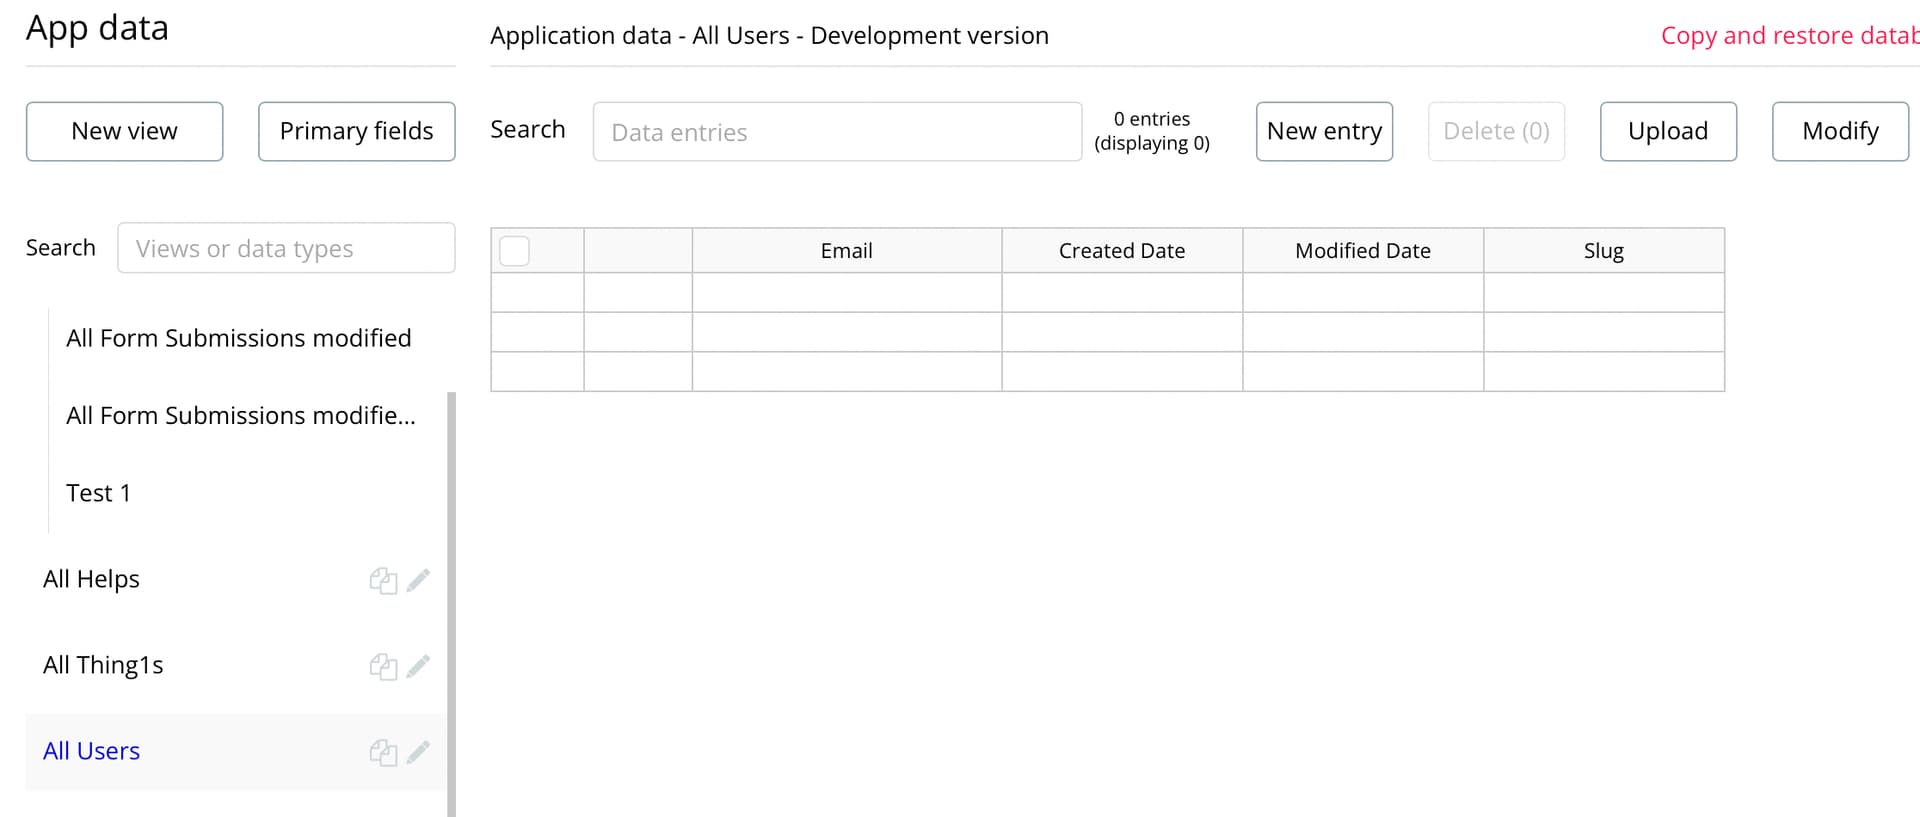
Task: Click the Application data - All Users title
Action: pos(769,36)
